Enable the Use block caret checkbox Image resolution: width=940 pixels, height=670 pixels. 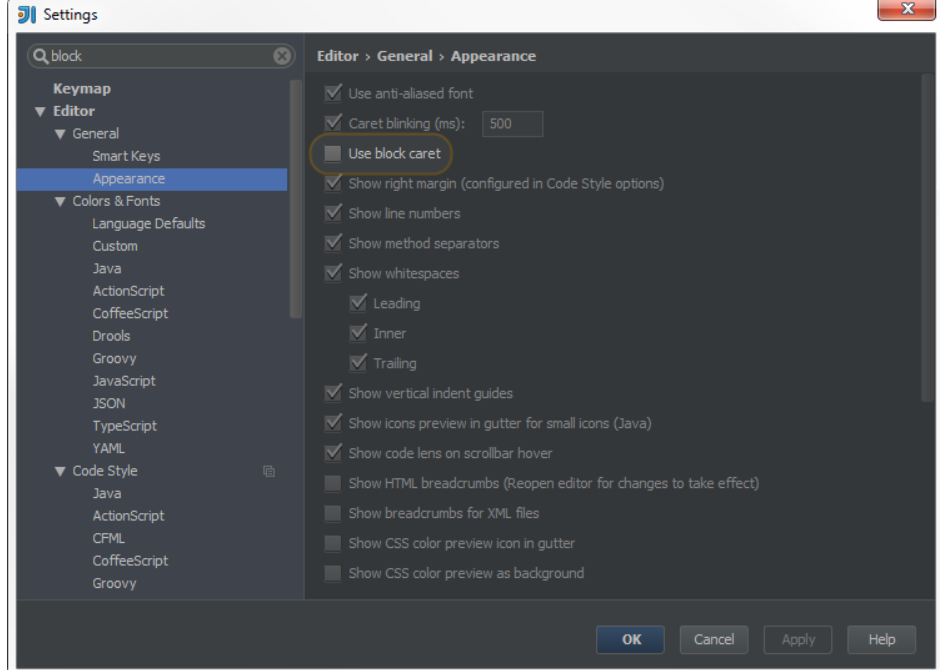tap(332, 154)
